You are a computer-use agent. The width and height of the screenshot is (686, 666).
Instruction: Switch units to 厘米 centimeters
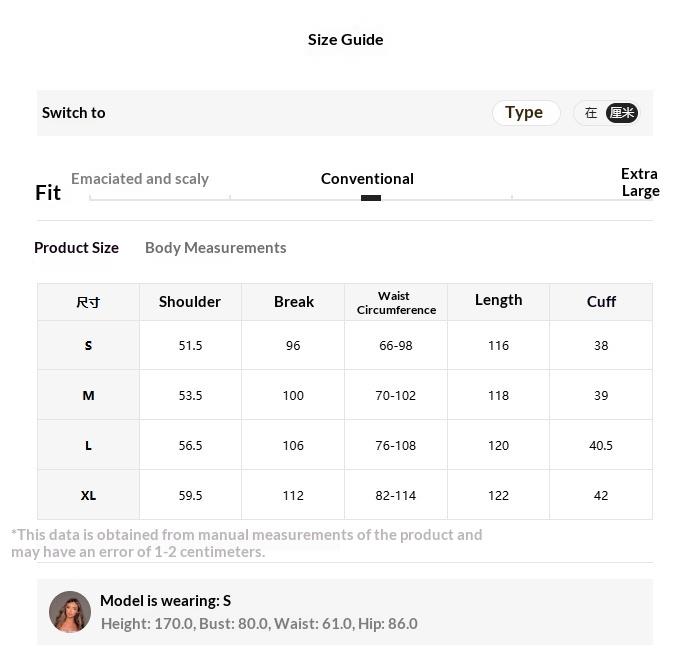(622, 113)
